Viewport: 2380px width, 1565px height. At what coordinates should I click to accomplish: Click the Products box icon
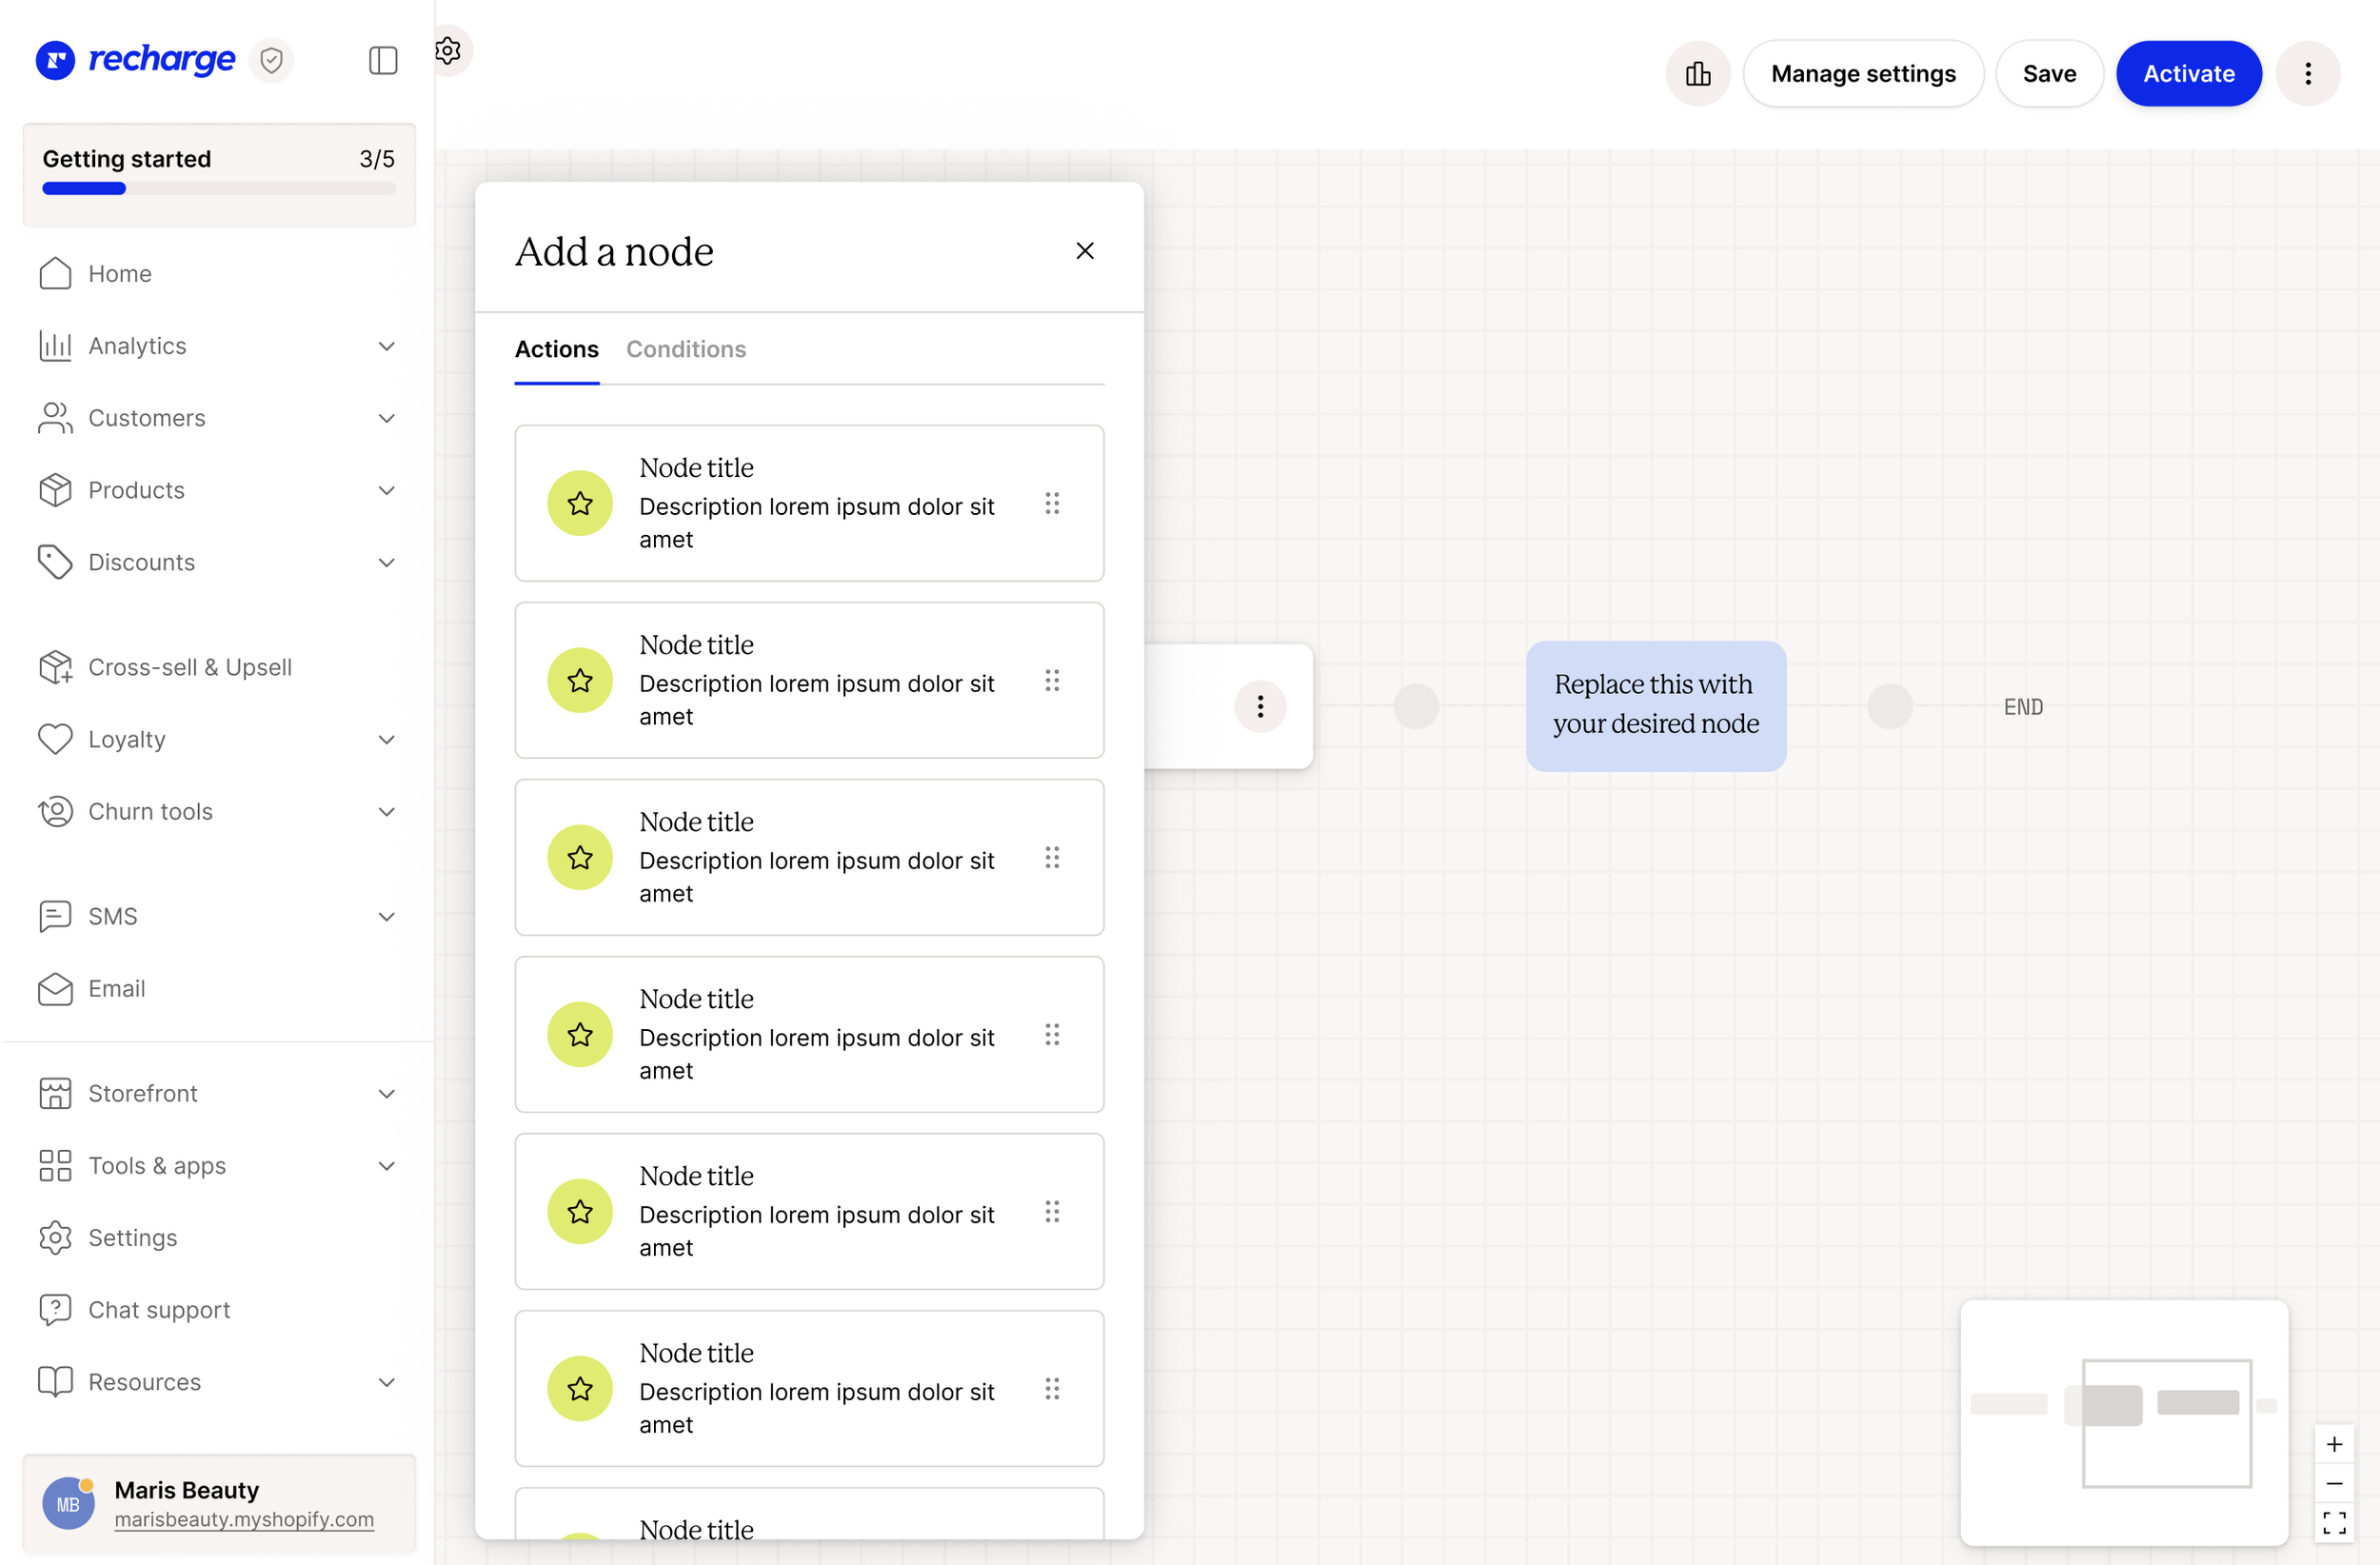point(55,490)
